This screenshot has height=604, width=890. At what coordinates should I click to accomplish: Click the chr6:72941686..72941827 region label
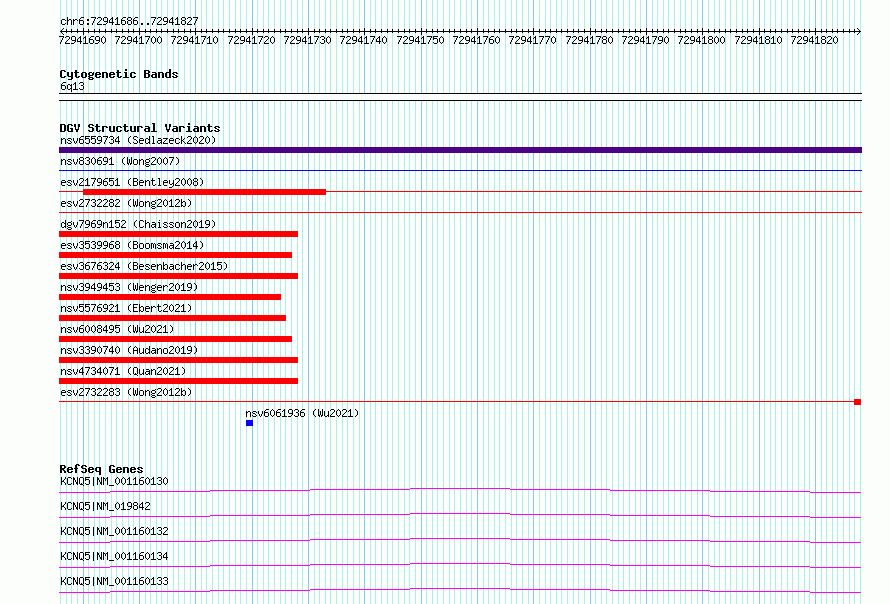point(129,21)
